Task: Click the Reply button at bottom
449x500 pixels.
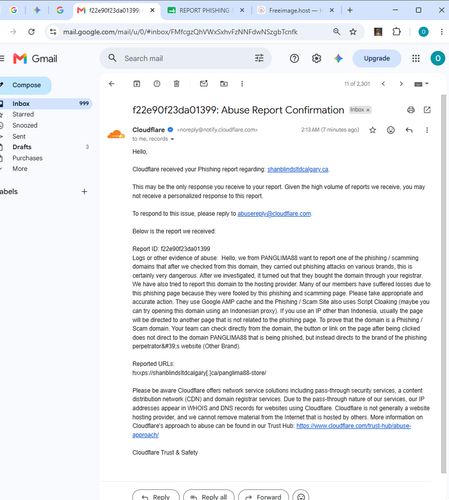Action: click(156, 496)
